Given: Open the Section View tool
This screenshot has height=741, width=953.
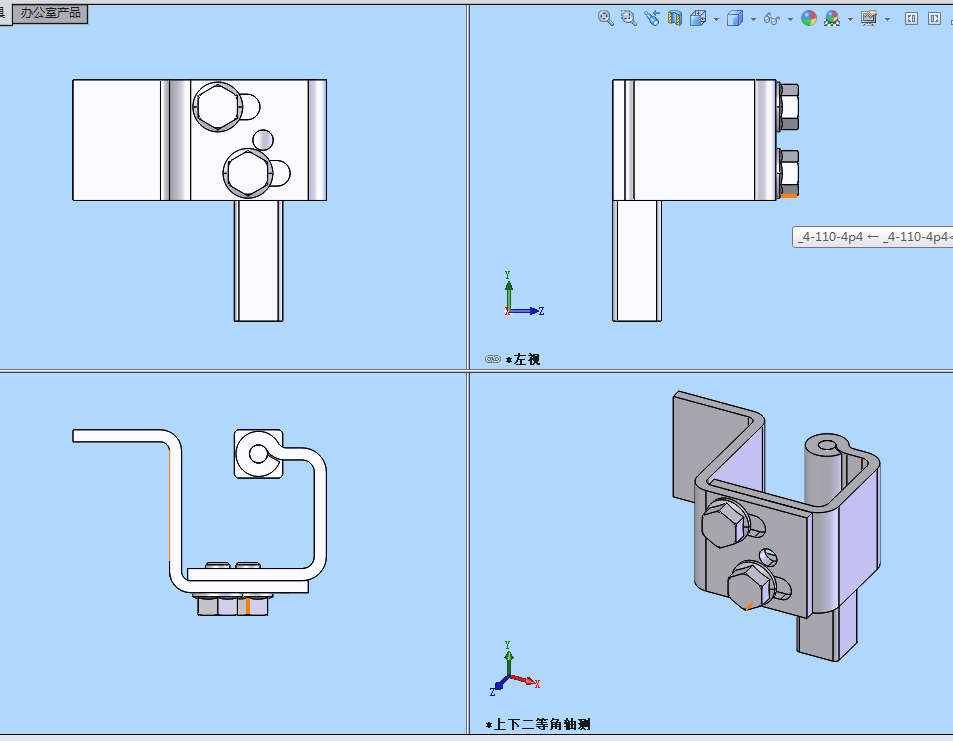Looking at the screenshot, I should pos(675,18).
